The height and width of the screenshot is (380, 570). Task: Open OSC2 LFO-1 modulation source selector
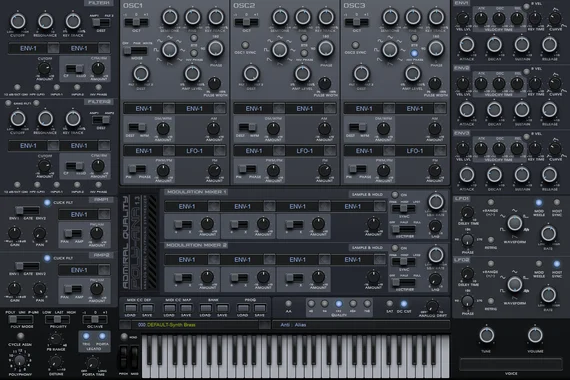pyautogui.click(x=304, y=151)
